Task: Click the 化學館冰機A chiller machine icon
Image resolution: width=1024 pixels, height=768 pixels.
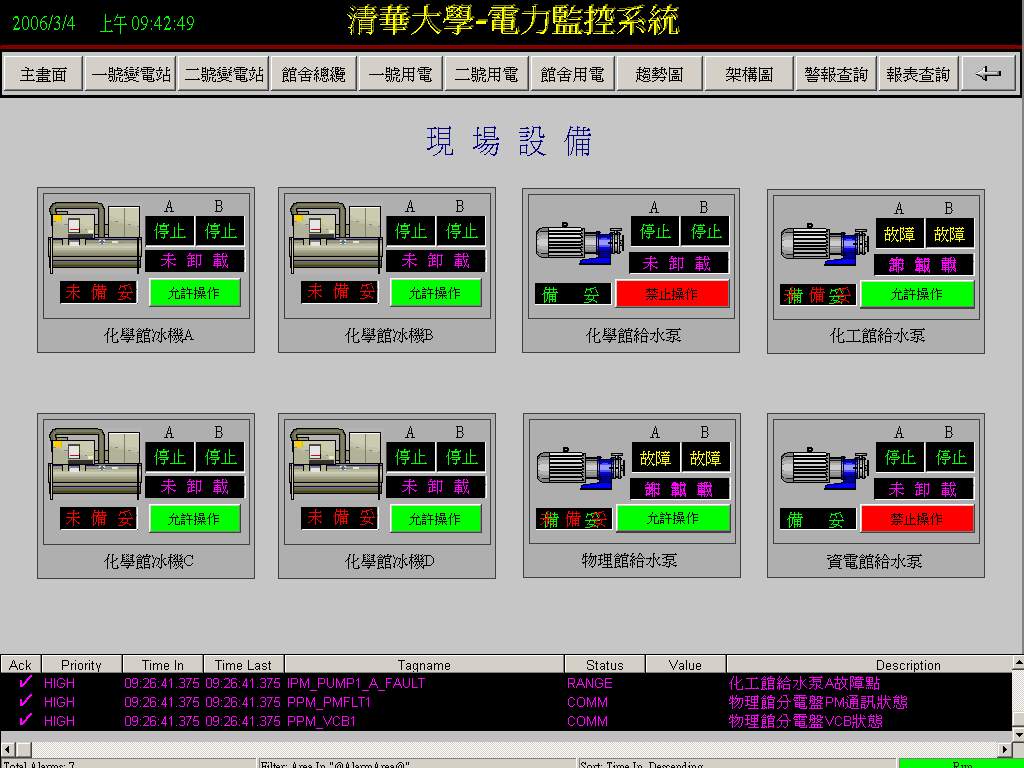Action: 95,236
